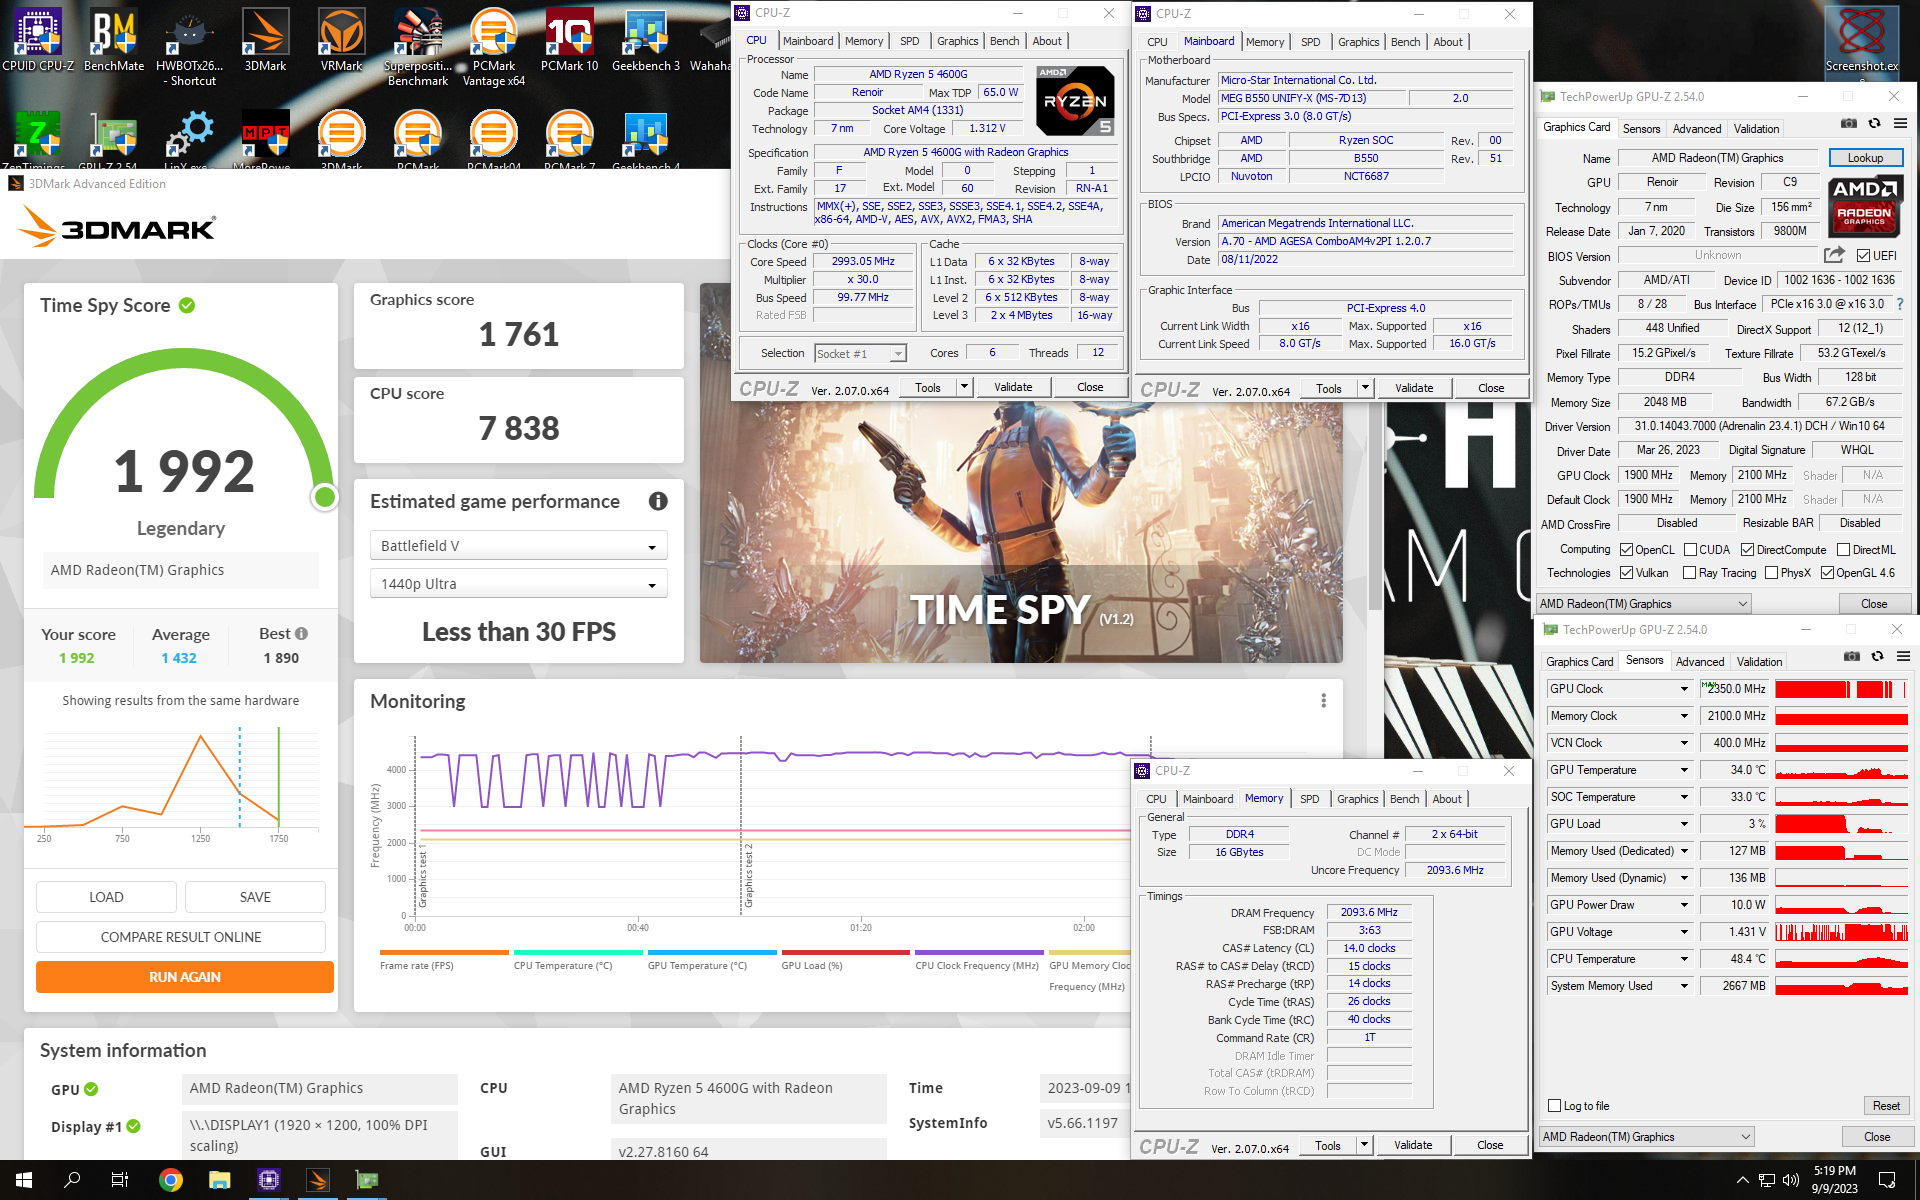Switch to Advanced tab in GPU-Z Graphics Card window

click(1697, 129)
